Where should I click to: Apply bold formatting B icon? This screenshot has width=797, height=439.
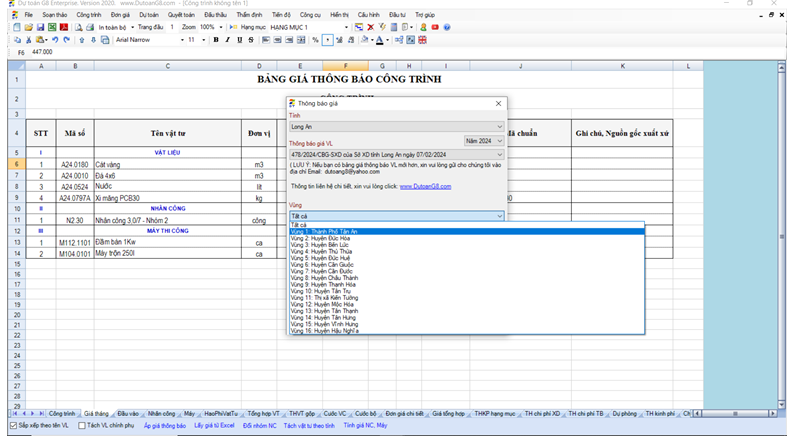pyautogui.click(x=216, y=40)
